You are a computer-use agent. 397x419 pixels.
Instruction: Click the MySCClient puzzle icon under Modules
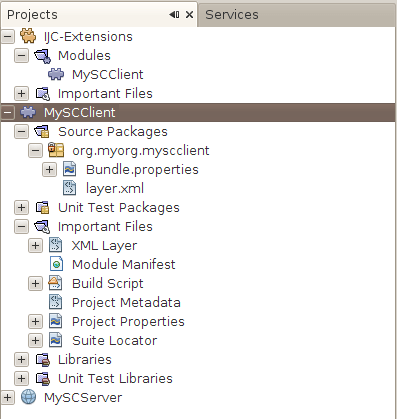56,74
